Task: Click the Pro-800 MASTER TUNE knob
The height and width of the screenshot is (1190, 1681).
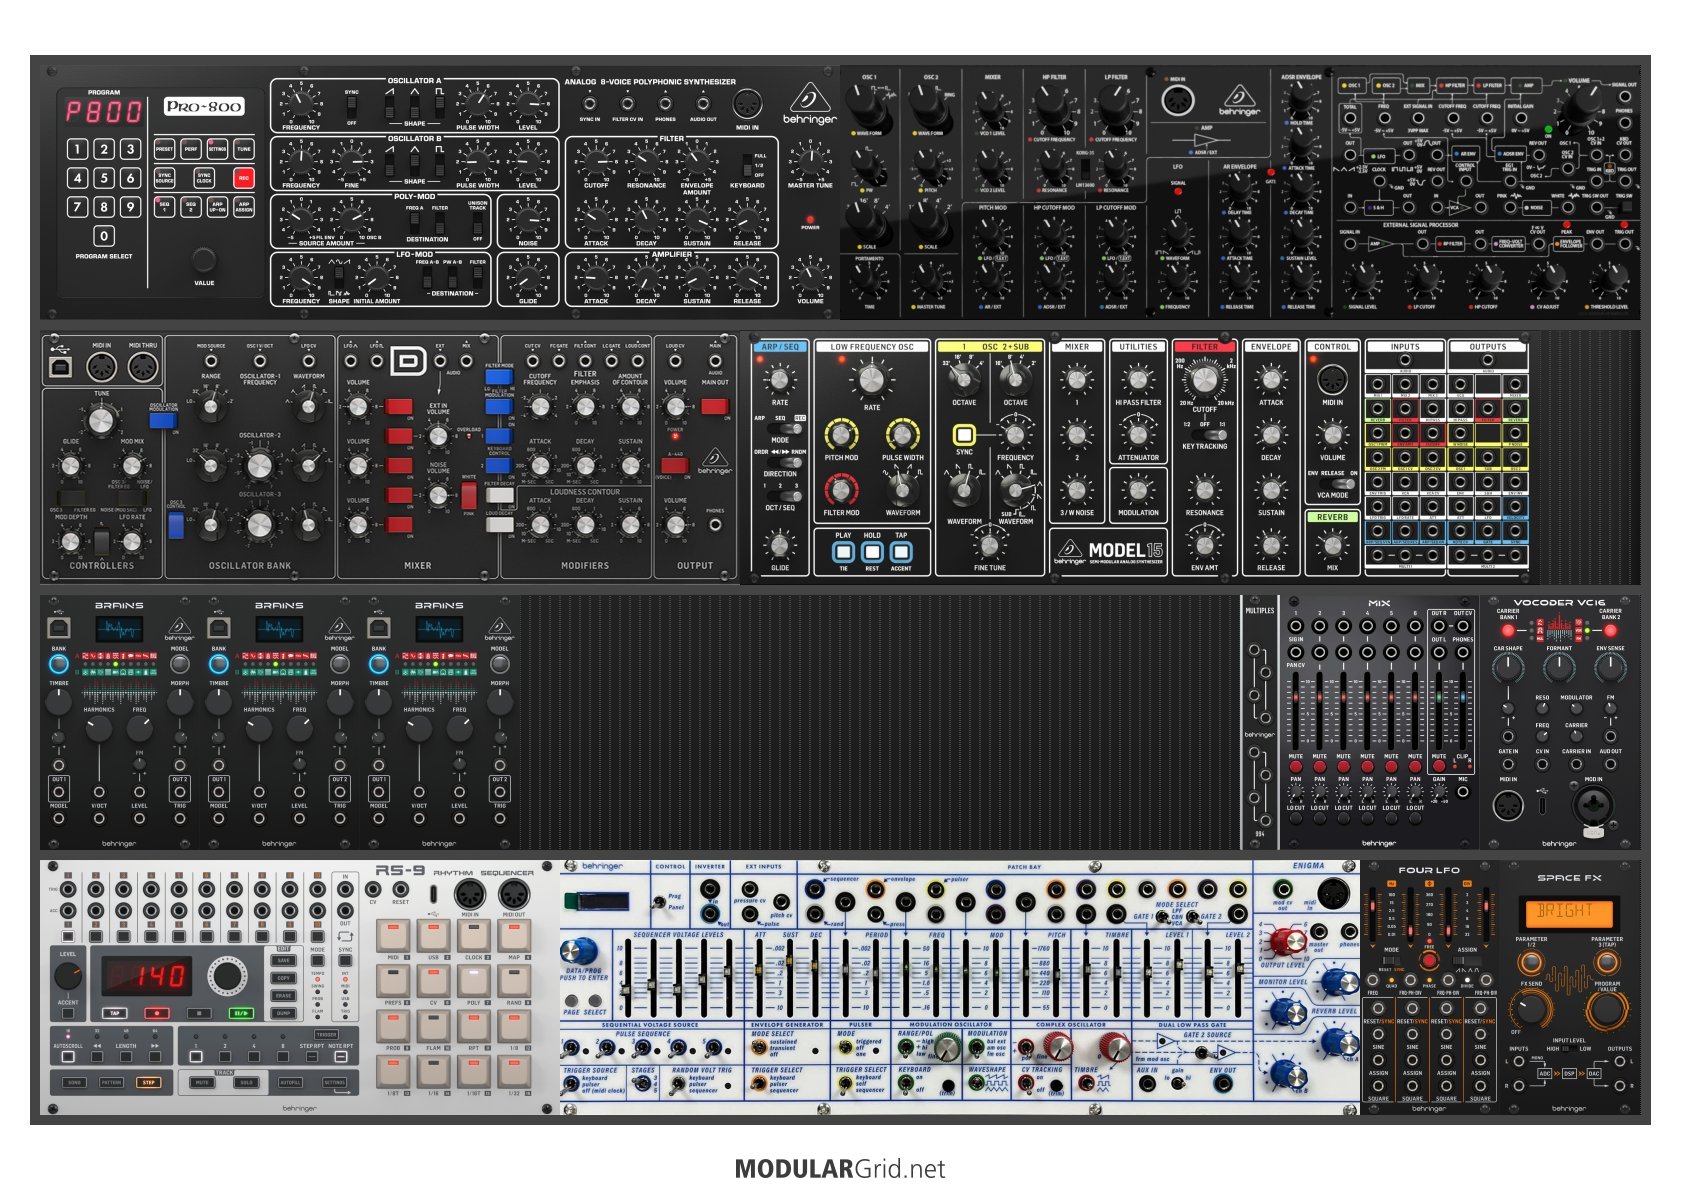Action: point(810,162)
